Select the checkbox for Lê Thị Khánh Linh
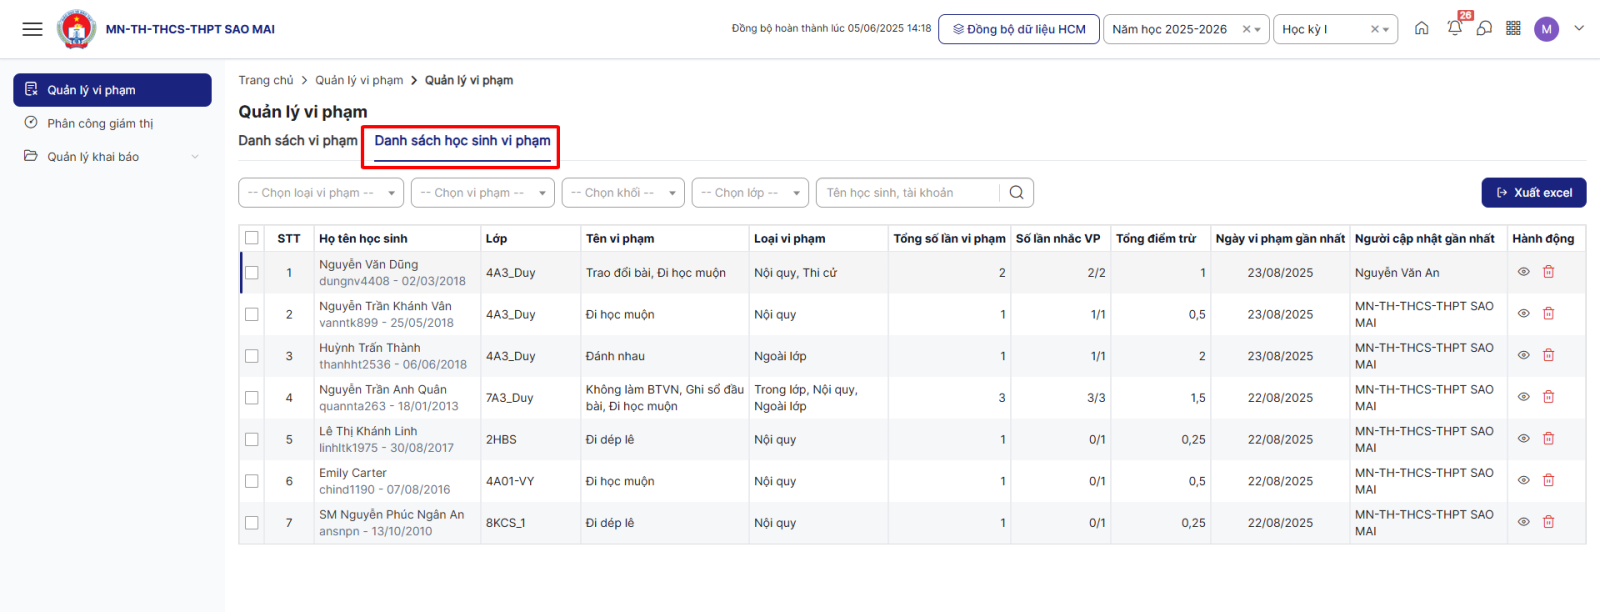Image resolution: width=1600 pixels, height=612 pixels. [252, 439]
